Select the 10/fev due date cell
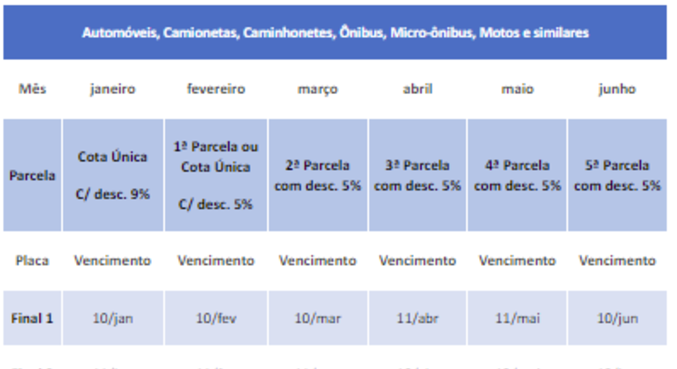Viewport: 677px width, 369px height. pyautogui.click(x=216, y=318)
